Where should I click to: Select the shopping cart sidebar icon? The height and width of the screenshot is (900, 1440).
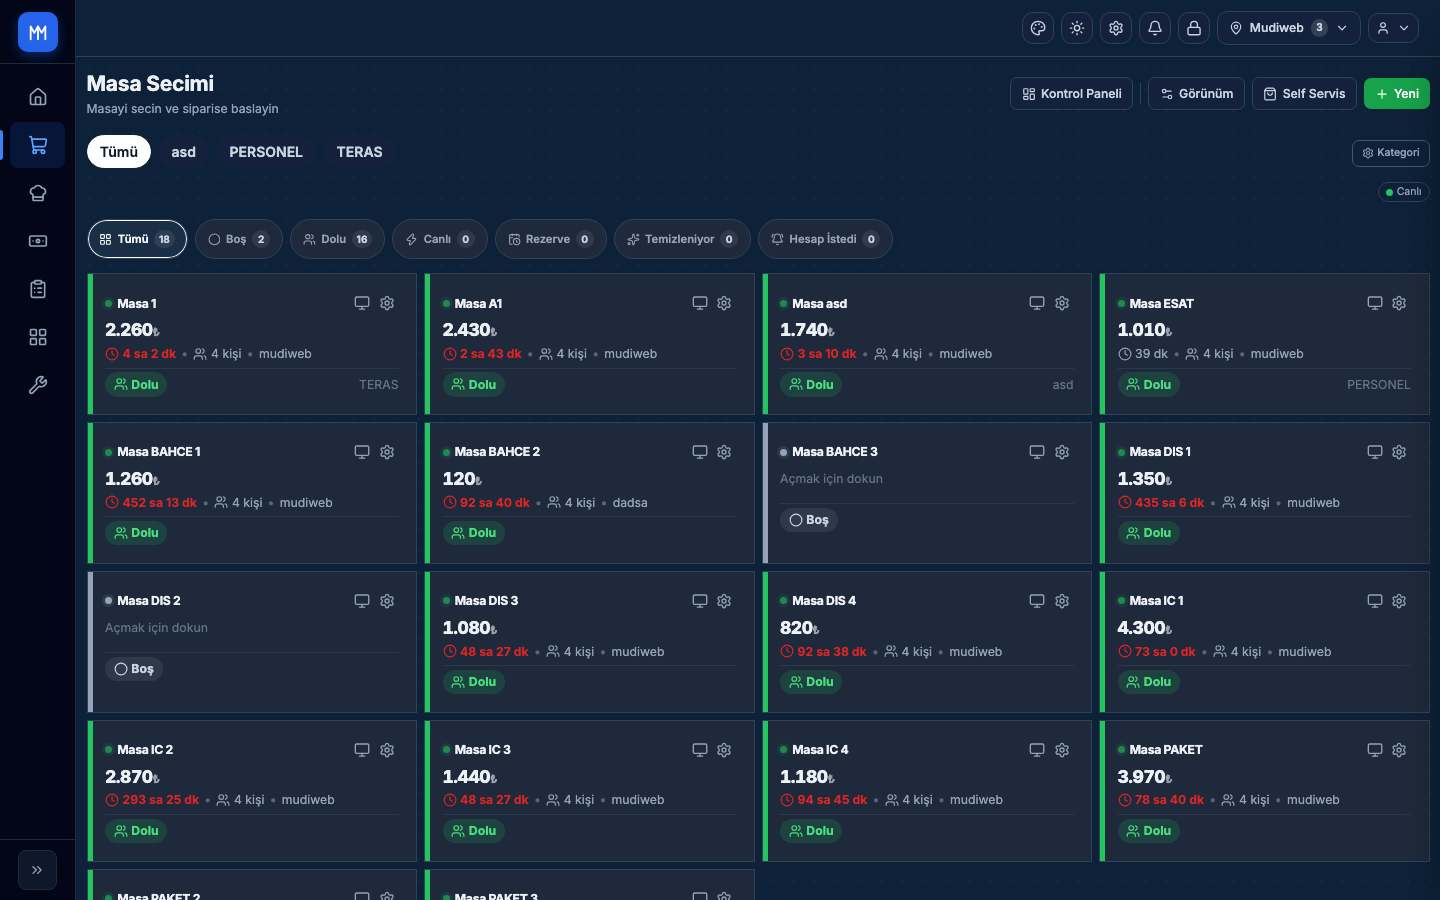pyautogui.click(x=38, y=145)
